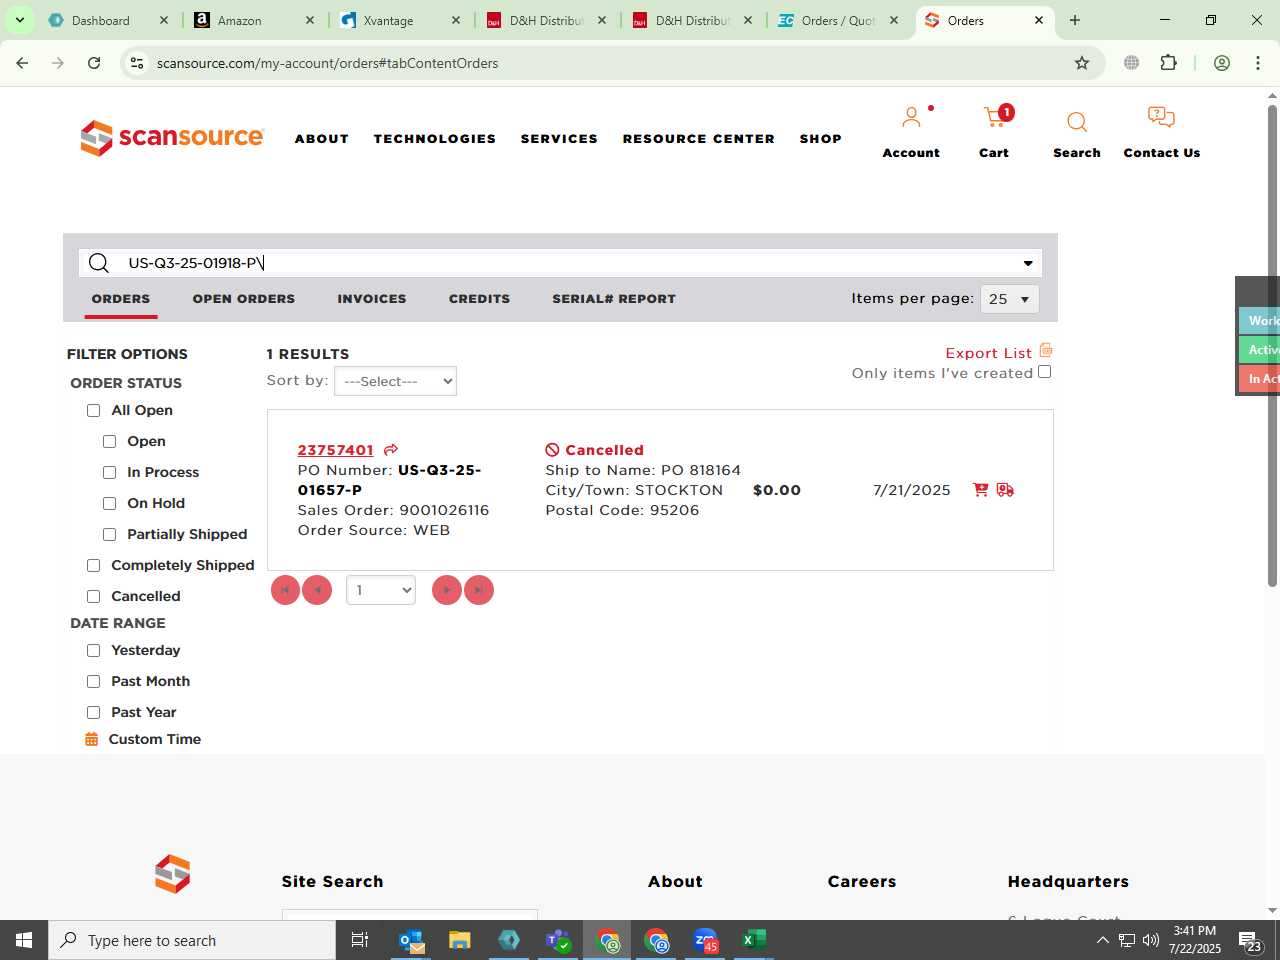Open the Zoom taskbar icon

[706, 940]
